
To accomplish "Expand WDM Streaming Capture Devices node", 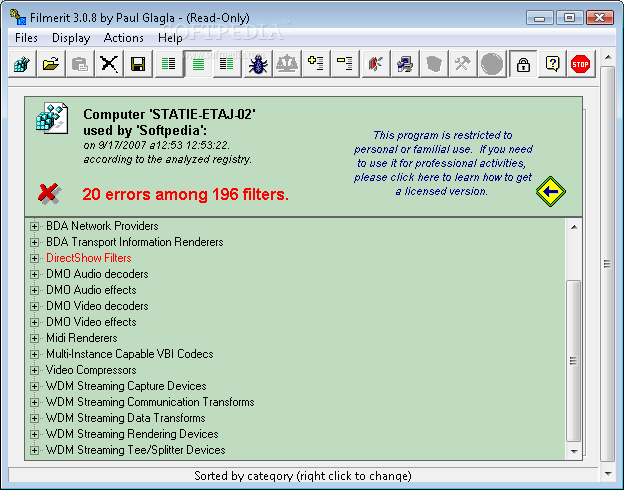I will tap(34, 386).
